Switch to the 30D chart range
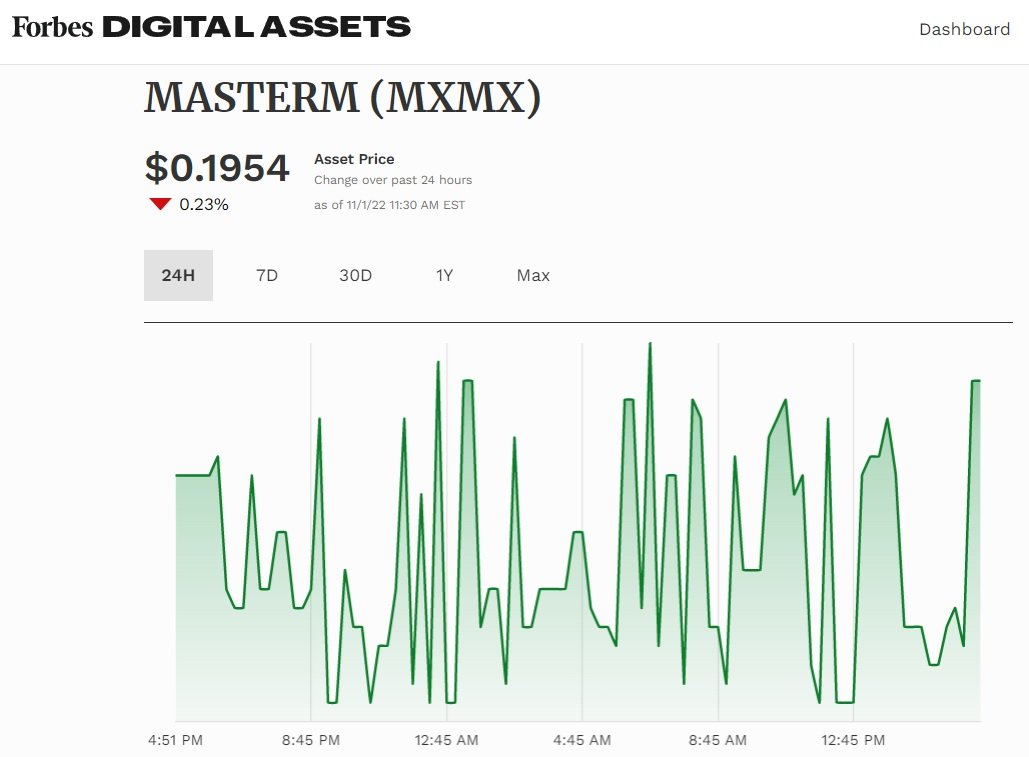This screenshot has height=757, width=1029. pyautogui.click(x=355, y=275)
